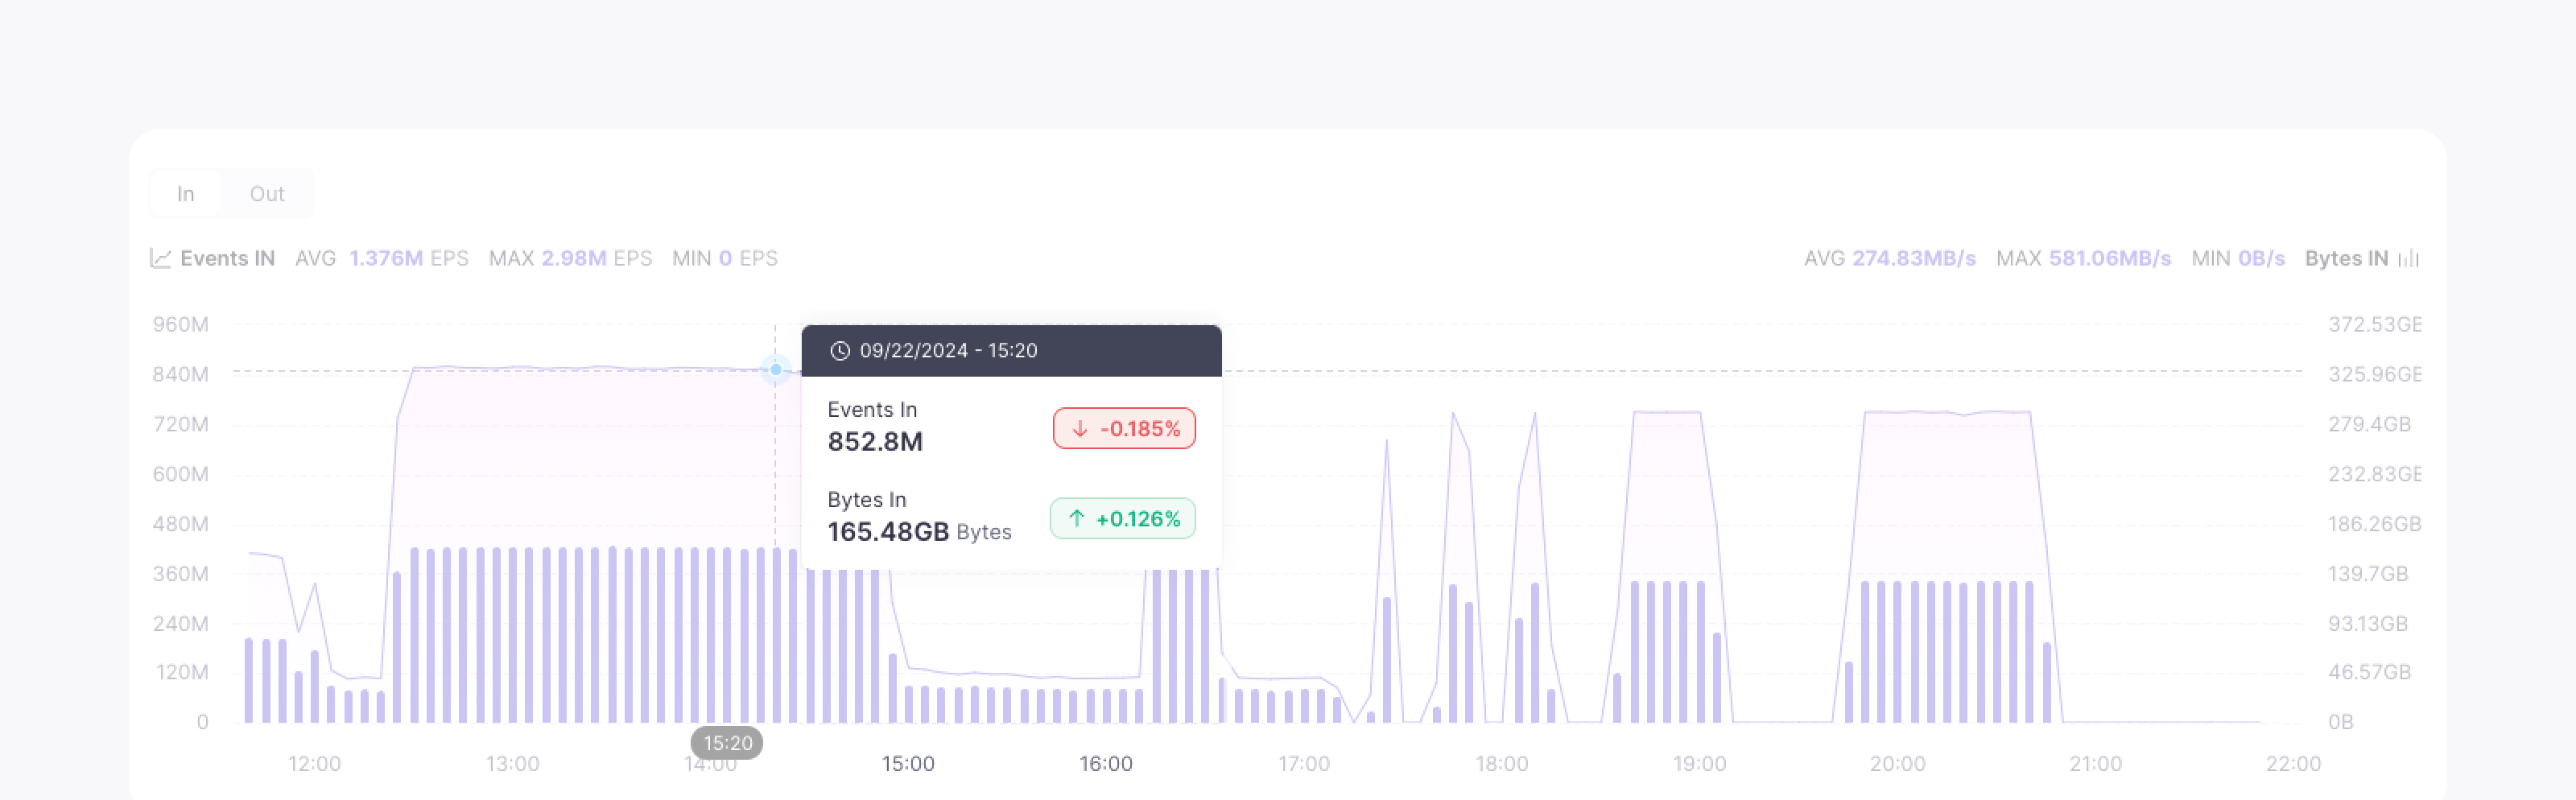Select the Events IN legend label
The image size is (2576, 800).
[227, 258]
